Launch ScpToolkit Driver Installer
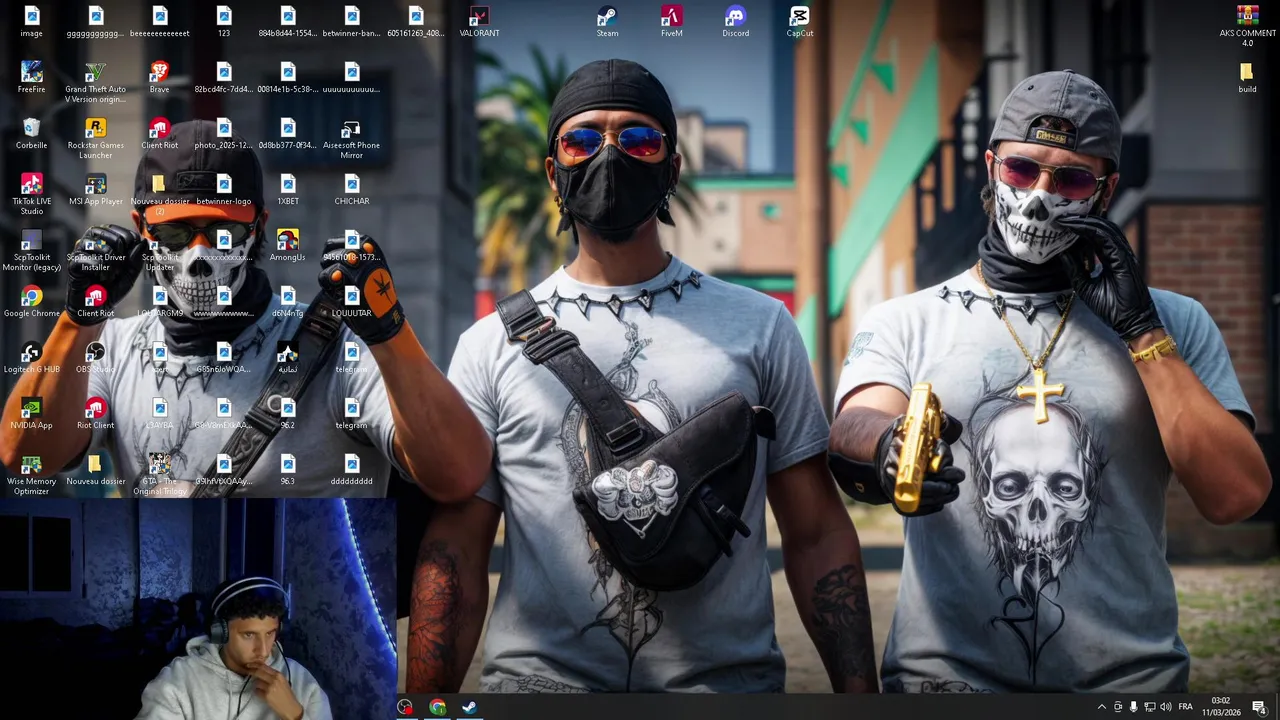The width and height of the screenshot is (1280, 720). 95,250
